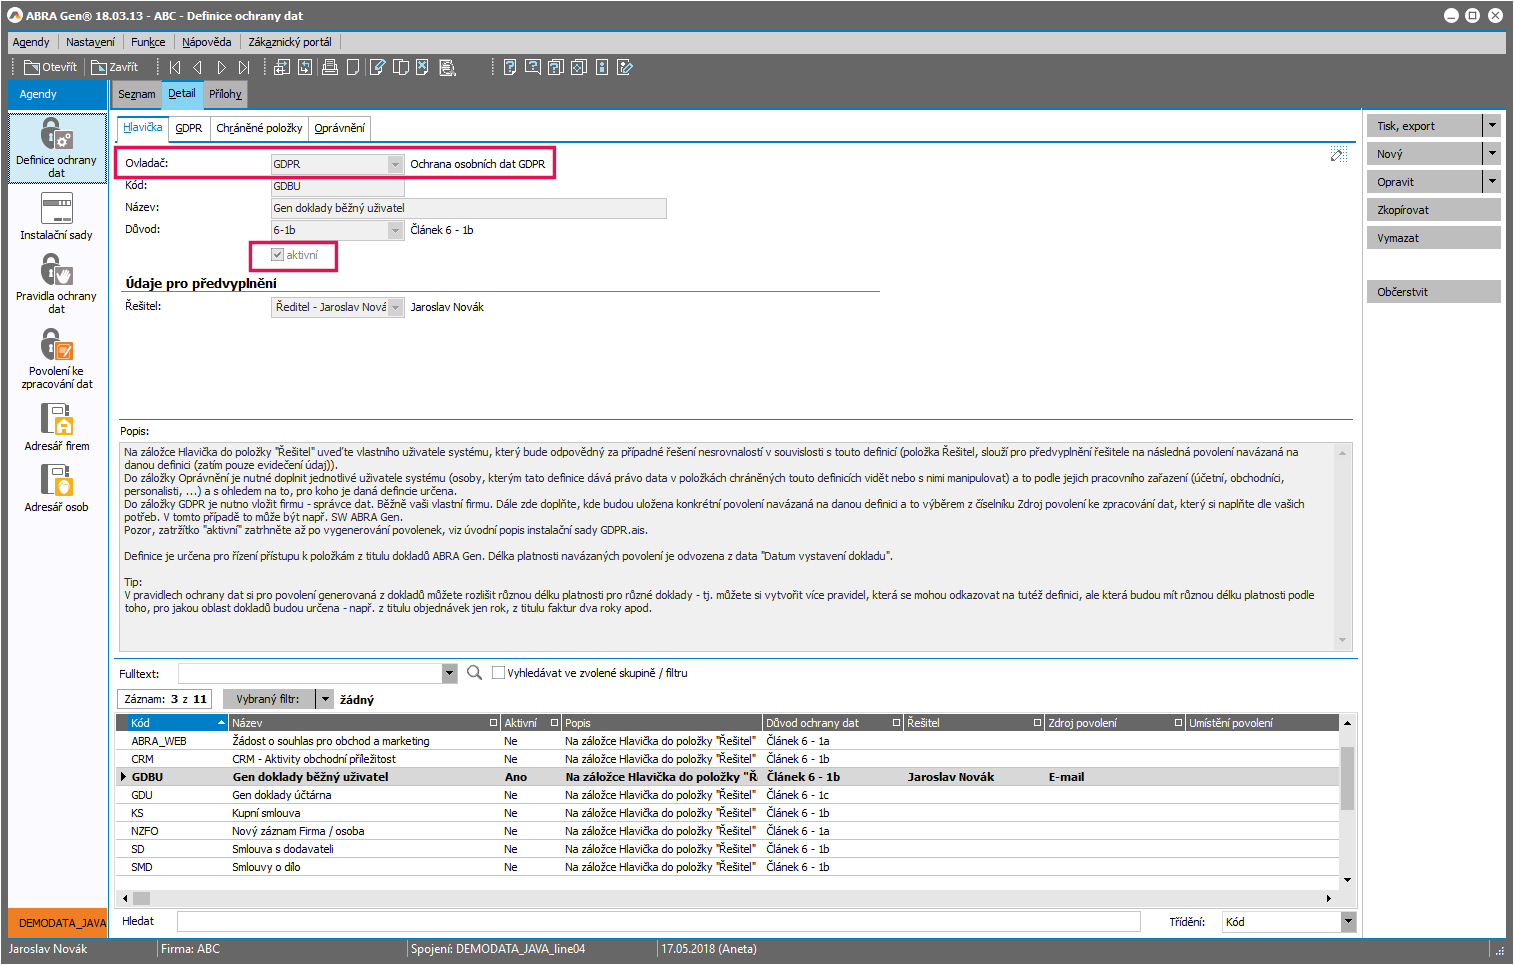The height and width of the screenshot is (965, 1514).
Task: Click the Občerstvit button
Action: [x=1432, y=292]
